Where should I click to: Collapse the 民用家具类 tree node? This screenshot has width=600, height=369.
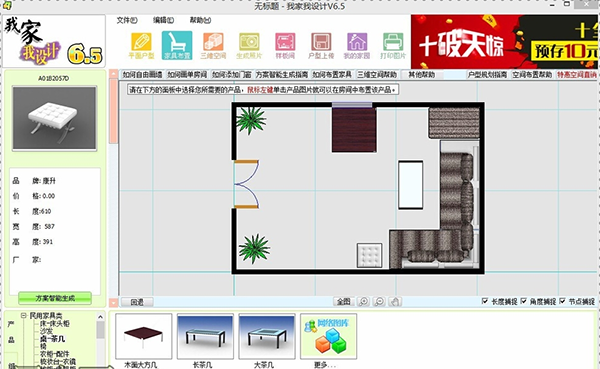tap(24, 316)
